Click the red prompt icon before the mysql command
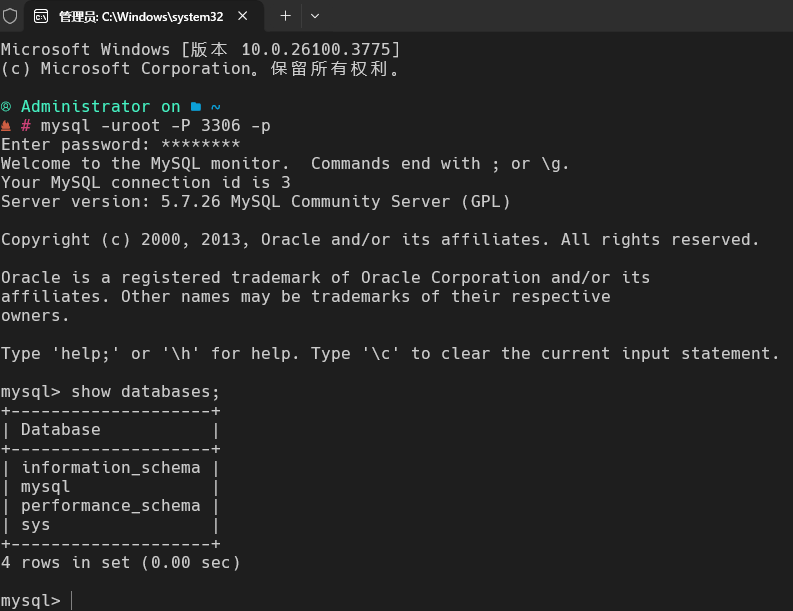 (6, 126)
